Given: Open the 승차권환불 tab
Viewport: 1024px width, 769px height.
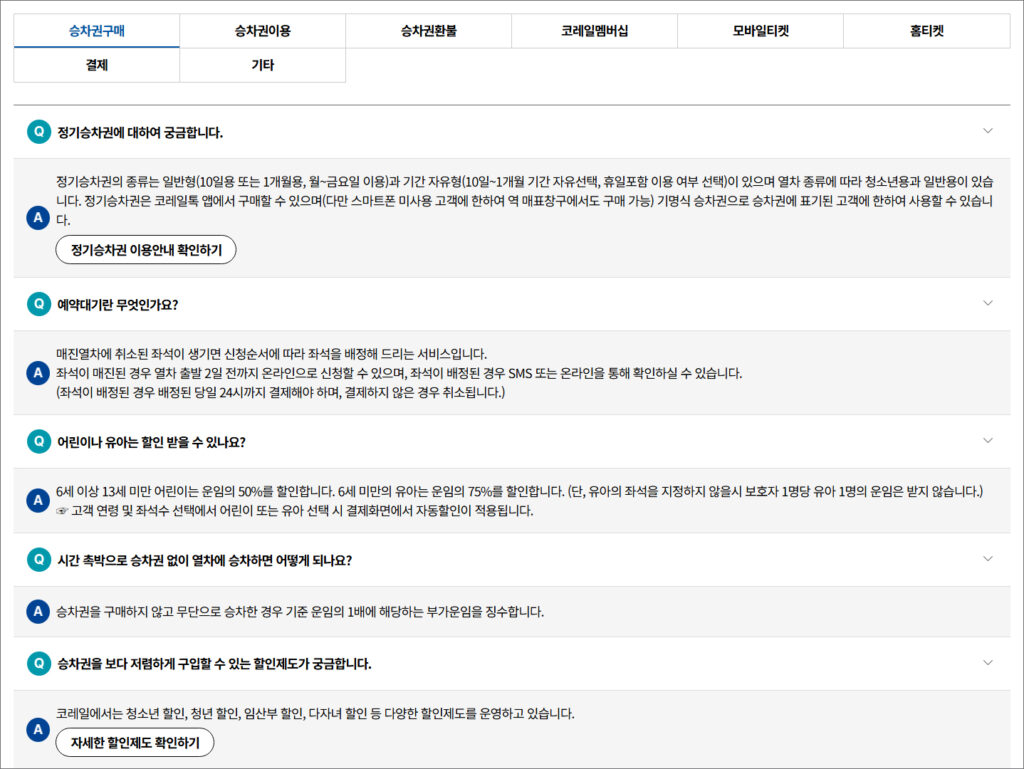Looking at the screenshot, I should (428, 31).
